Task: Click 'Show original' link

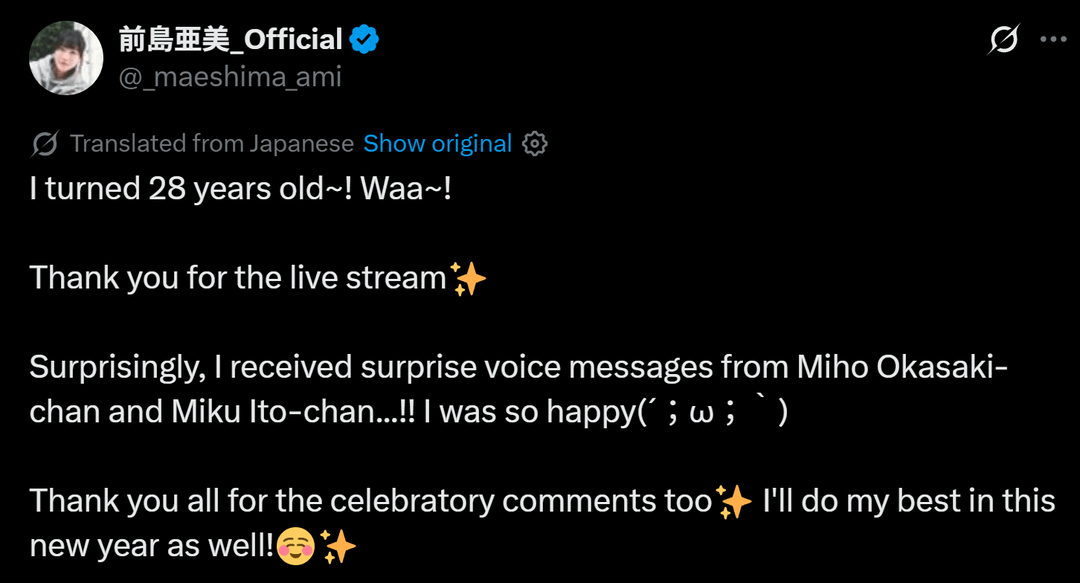Action: (x=437, y=144)
